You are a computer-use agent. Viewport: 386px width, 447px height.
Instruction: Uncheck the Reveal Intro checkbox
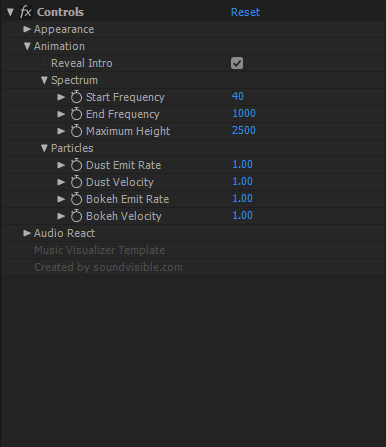[x=237, y=63]
